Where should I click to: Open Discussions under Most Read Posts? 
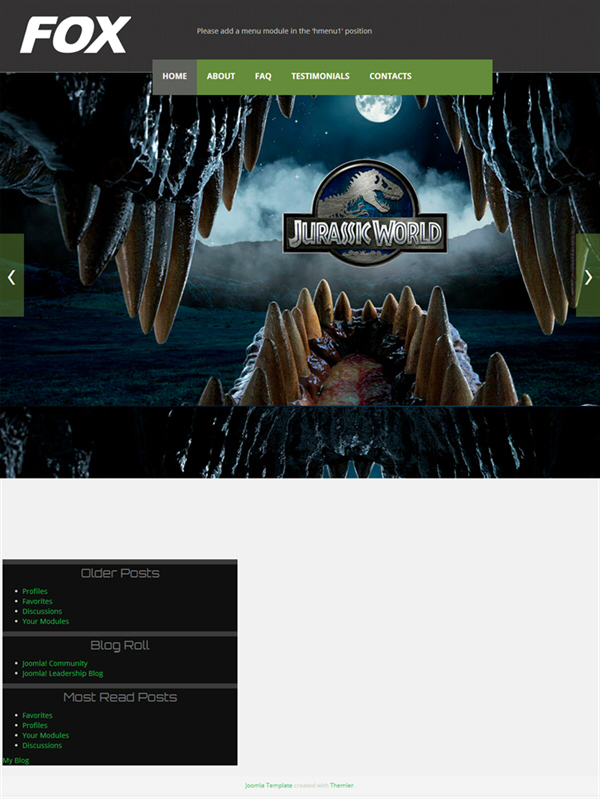click(x=42, y=745)
